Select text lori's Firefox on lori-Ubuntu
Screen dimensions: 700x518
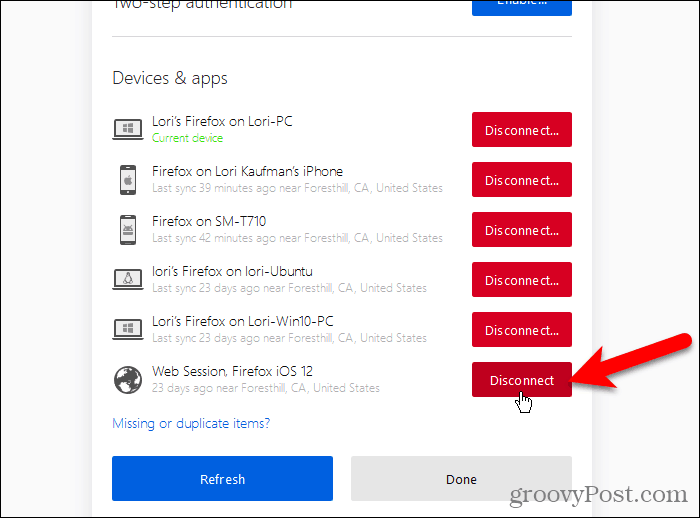click(232, 272)
